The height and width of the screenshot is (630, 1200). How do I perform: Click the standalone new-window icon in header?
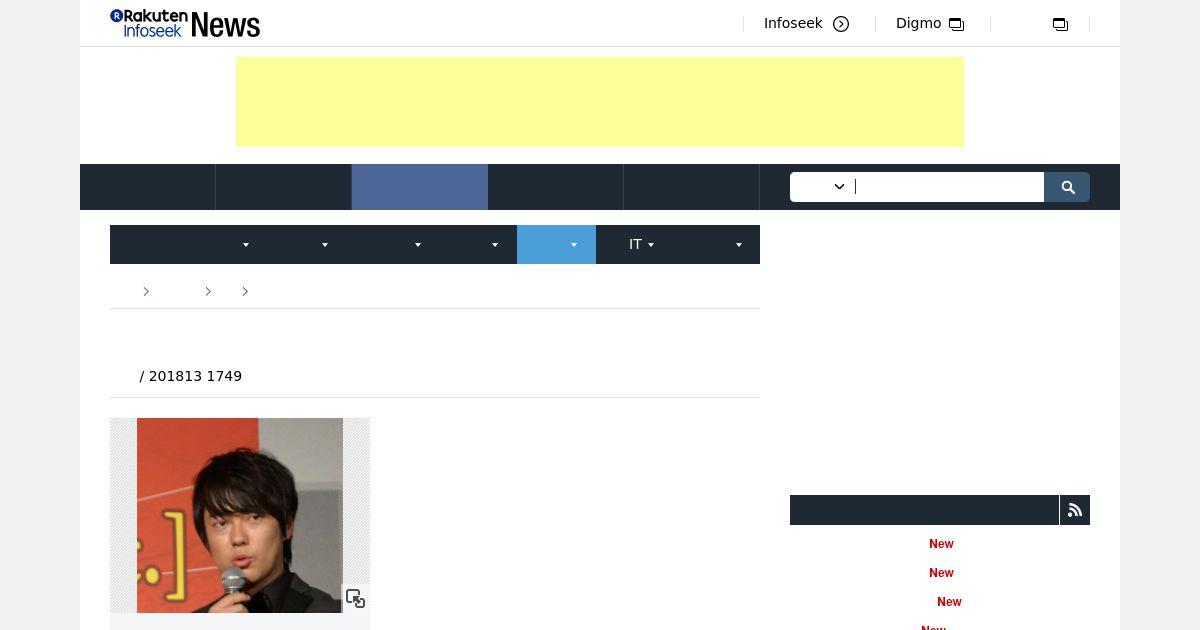pos(1060,24)
